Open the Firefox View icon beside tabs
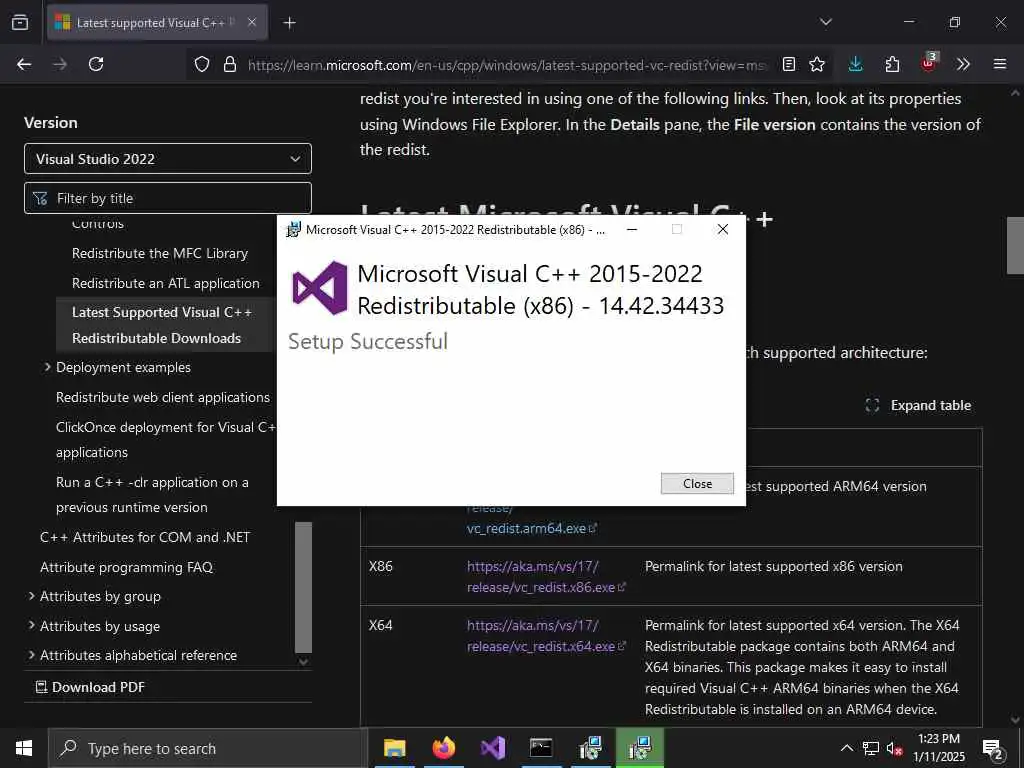Screen dimensions: 1024x768 [x=20, y=22]
